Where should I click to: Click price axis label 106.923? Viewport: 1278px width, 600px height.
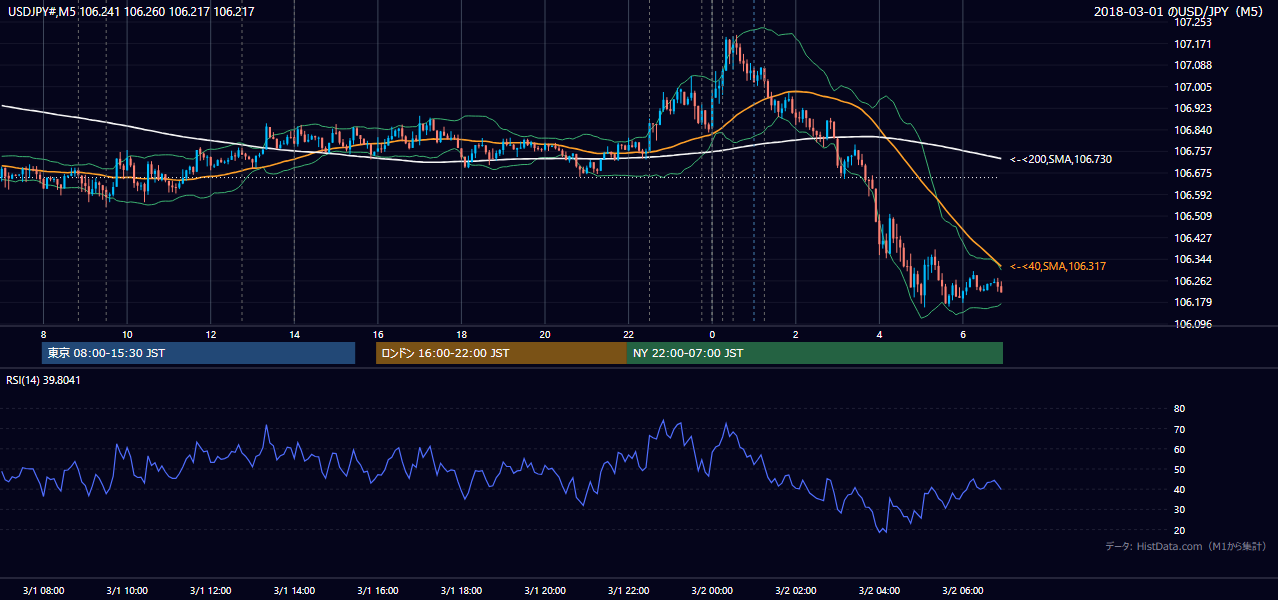click(1193, 108)
